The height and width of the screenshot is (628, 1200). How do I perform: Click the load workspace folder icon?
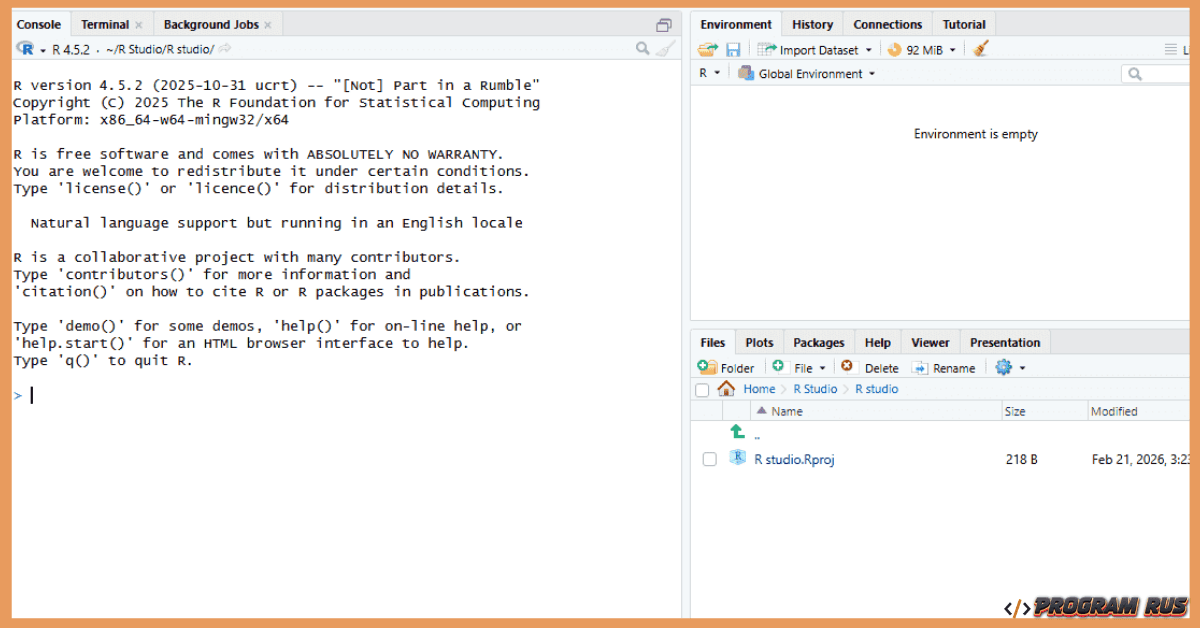tap(708, 49)
